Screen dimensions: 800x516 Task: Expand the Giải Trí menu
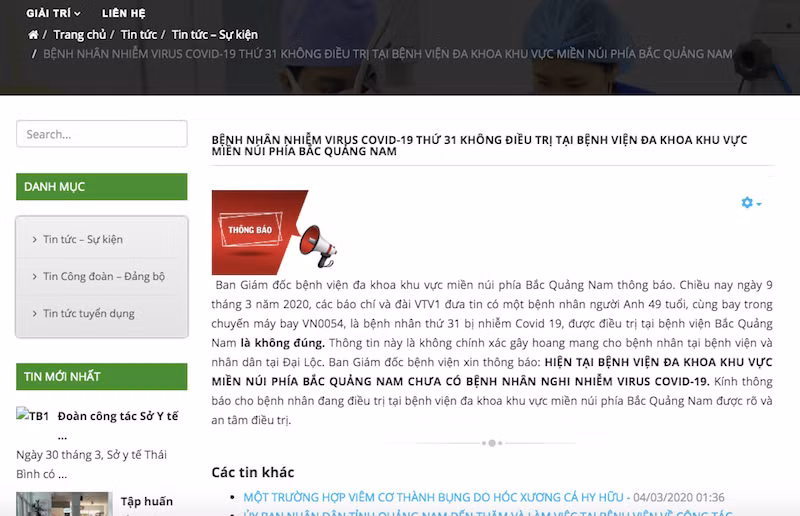coord(53,13)
